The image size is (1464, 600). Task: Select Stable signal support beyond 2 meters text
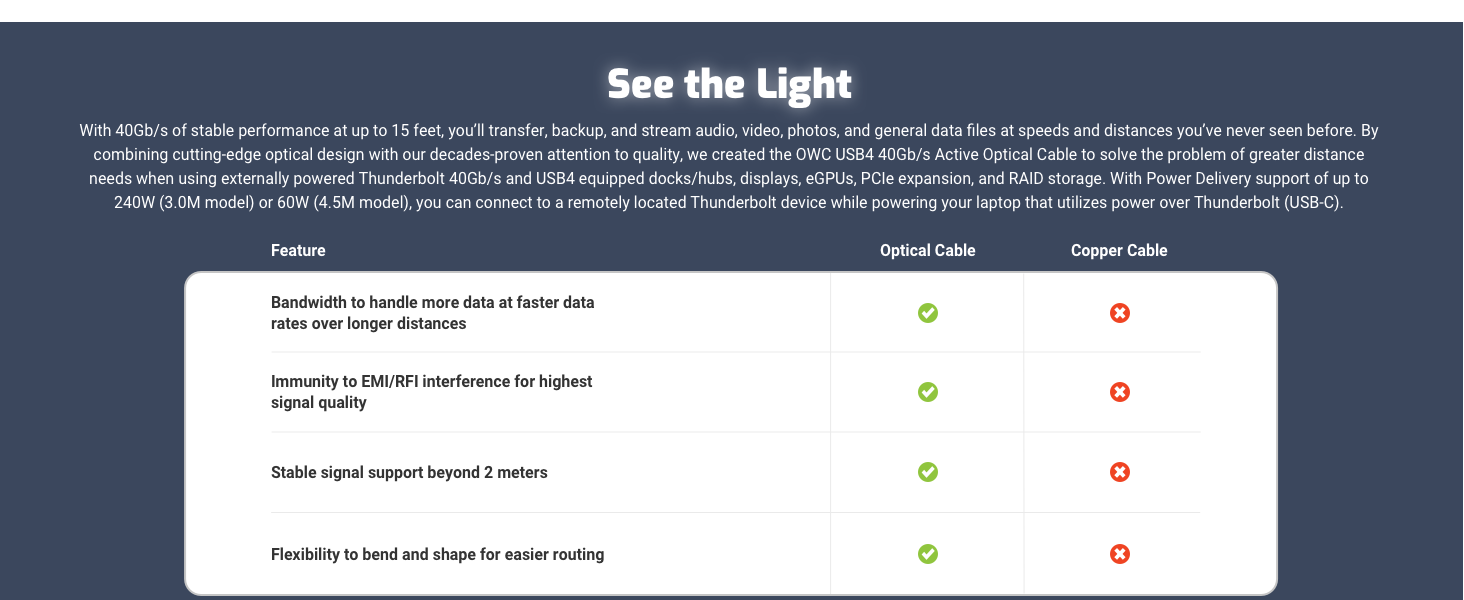pyautogui.click(x=409, y=472)
